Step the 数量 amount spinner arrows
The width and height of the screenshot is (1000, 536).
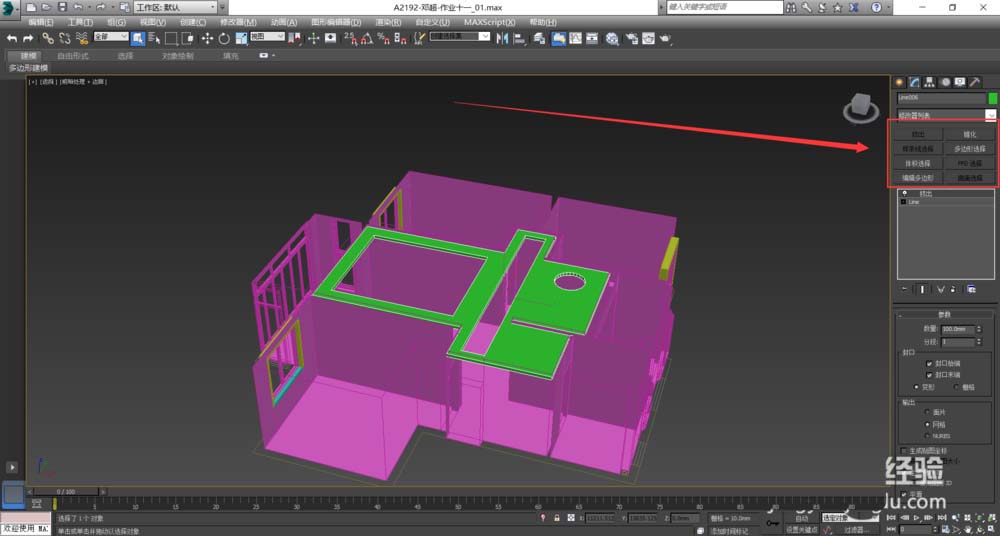point(980,329)
